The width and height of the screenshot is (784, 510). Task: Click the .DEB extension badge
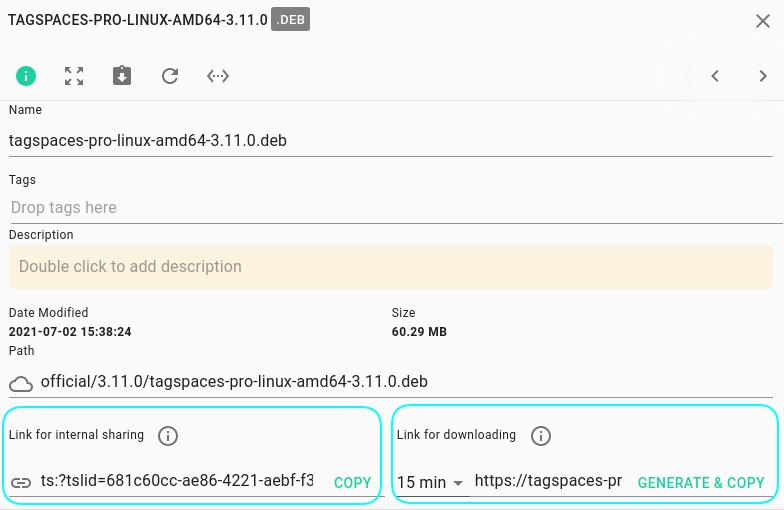click(x=290, y=20)
